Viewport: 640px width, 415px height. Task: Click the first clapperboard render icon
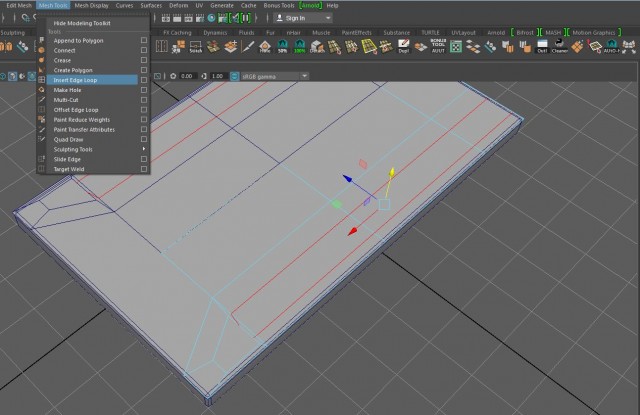[166, 18]
